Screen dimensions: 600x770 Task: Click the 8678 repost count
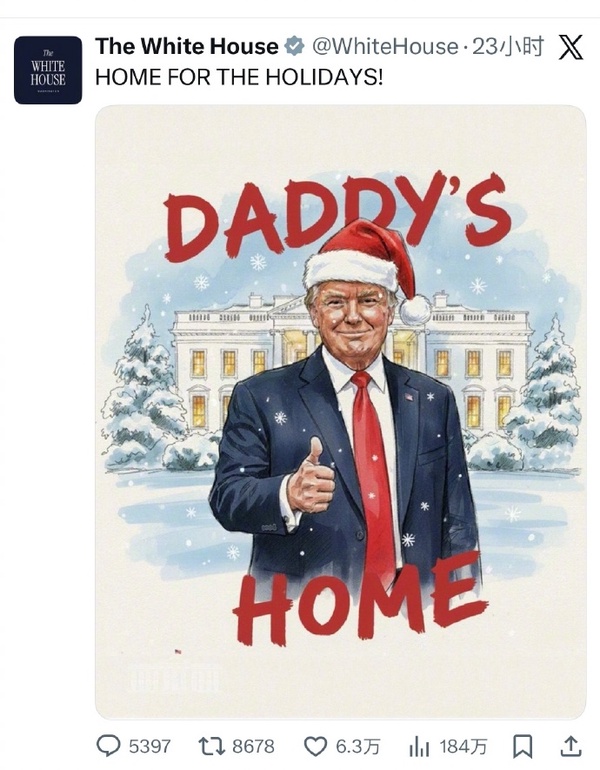click(x=253, y=746)
